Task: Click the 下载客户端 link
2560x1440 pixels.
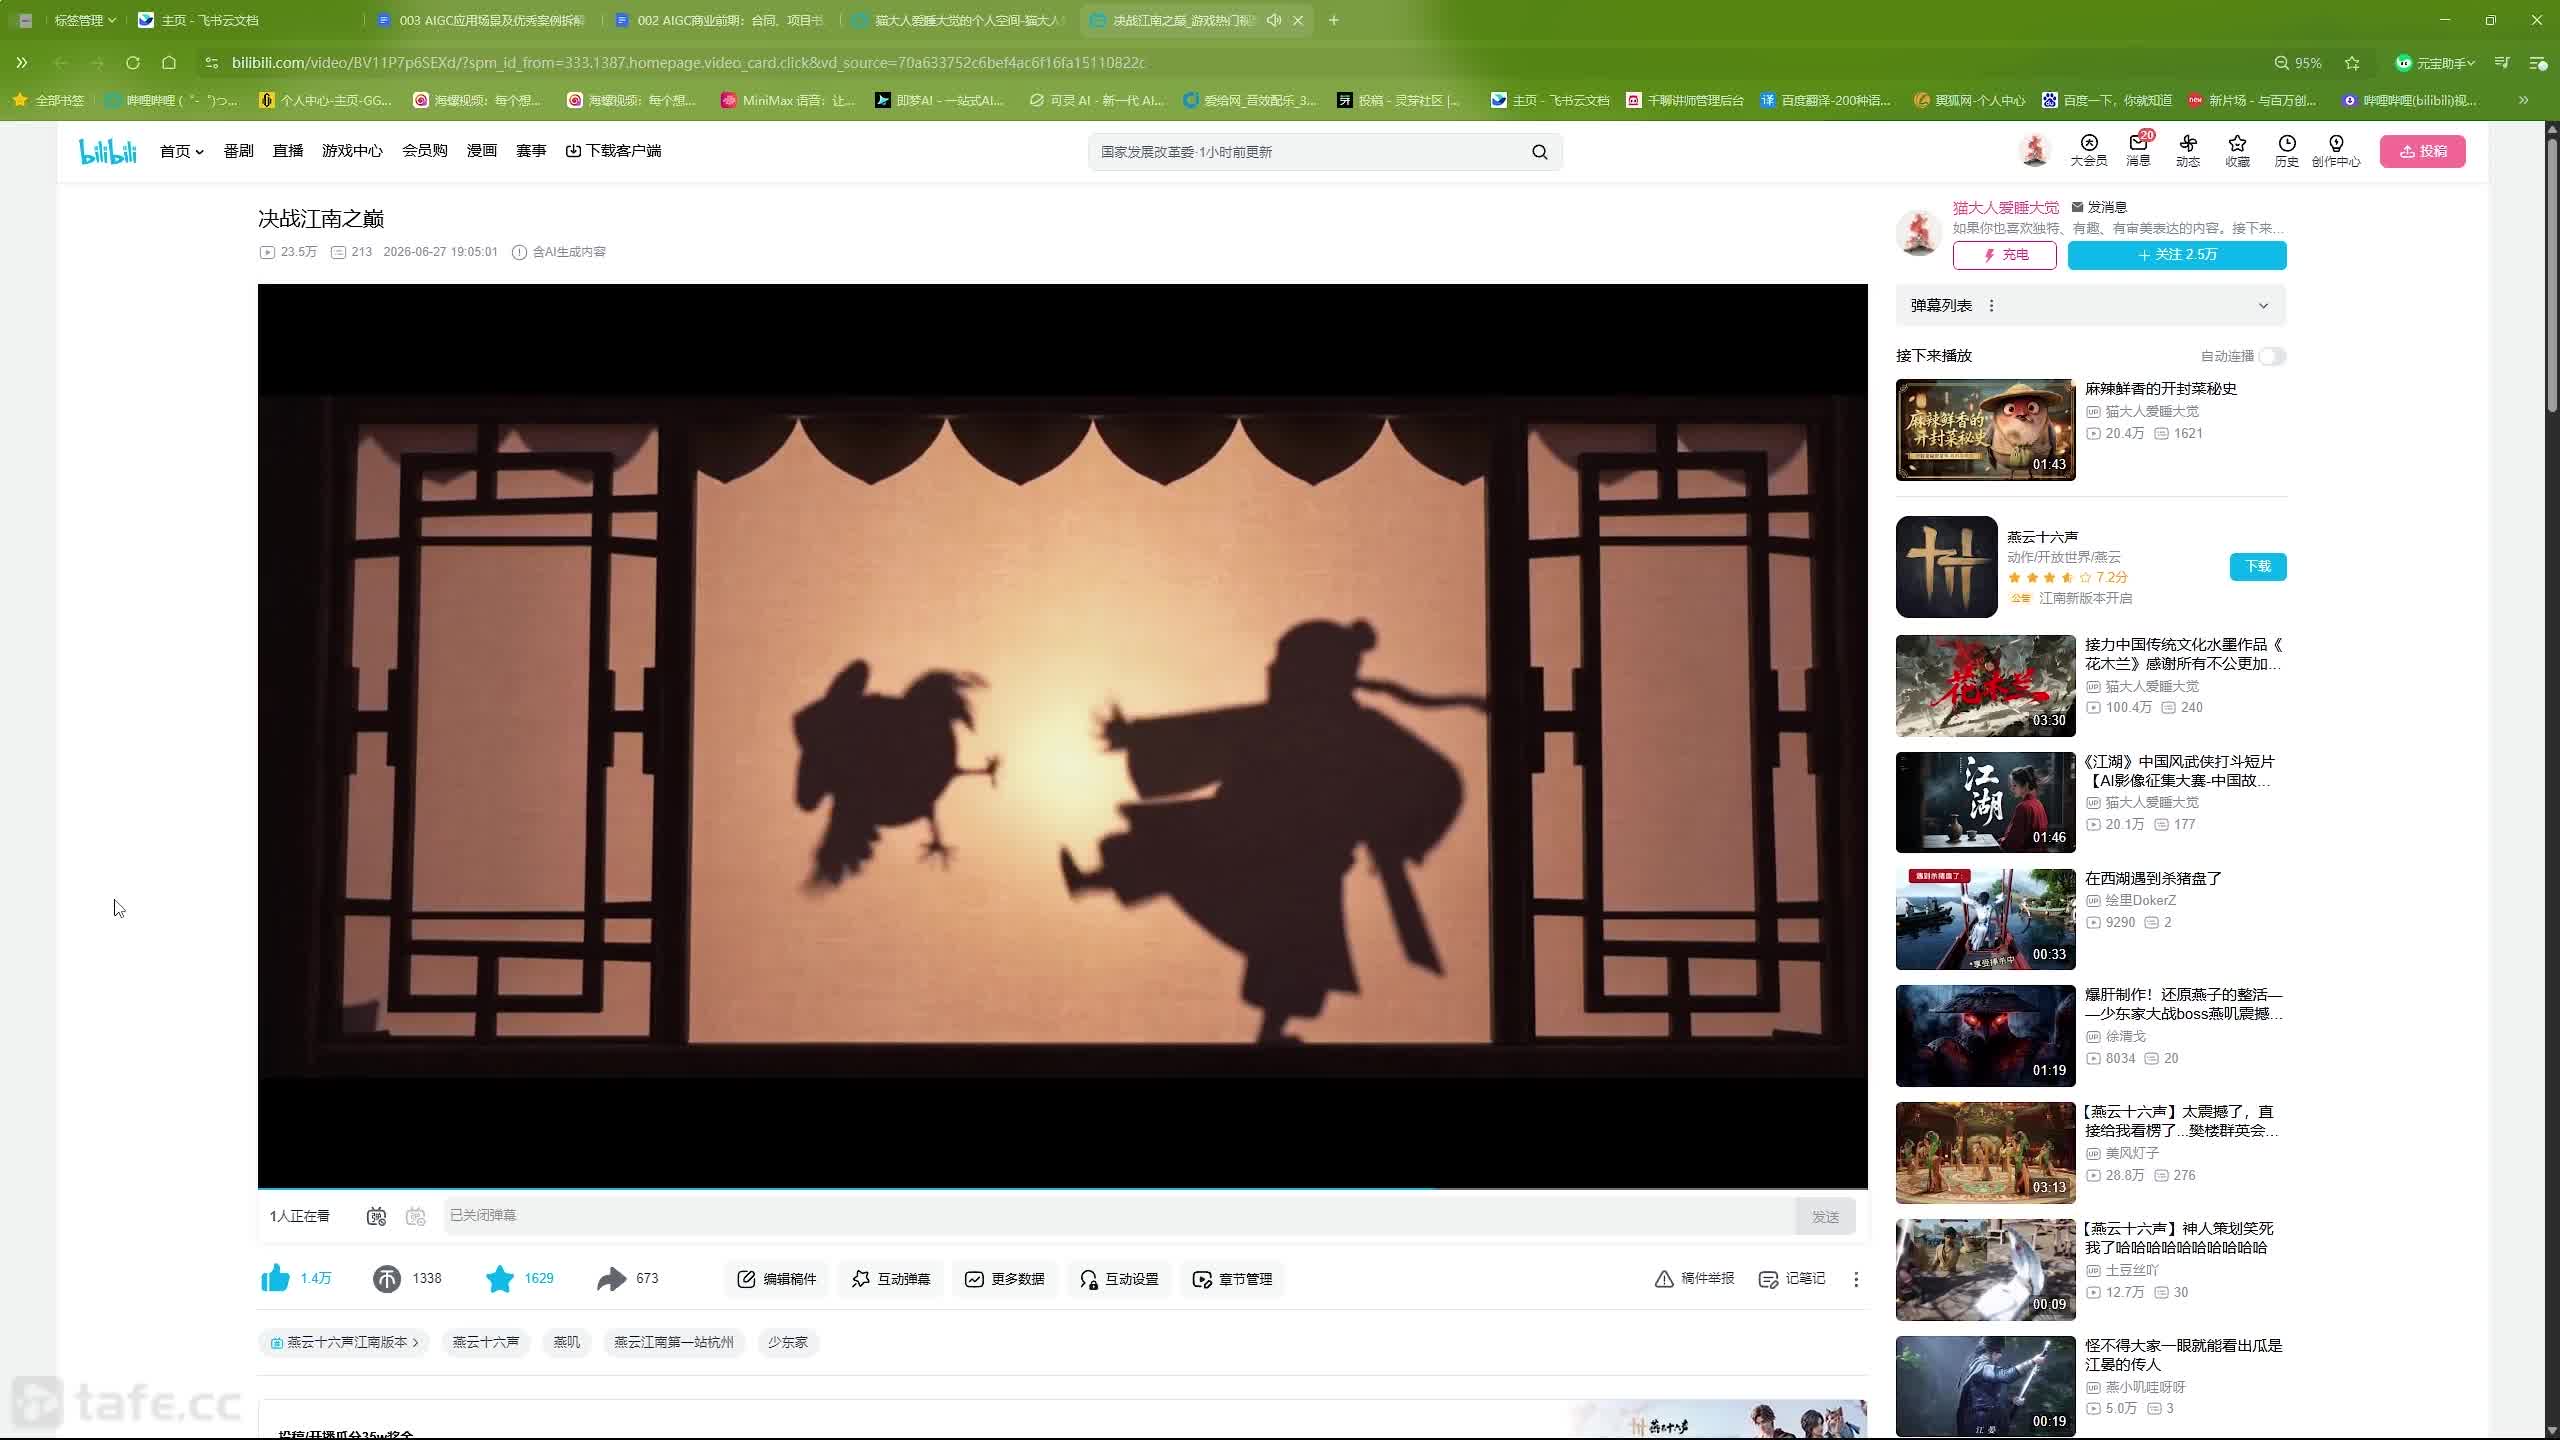Action: 613,151
